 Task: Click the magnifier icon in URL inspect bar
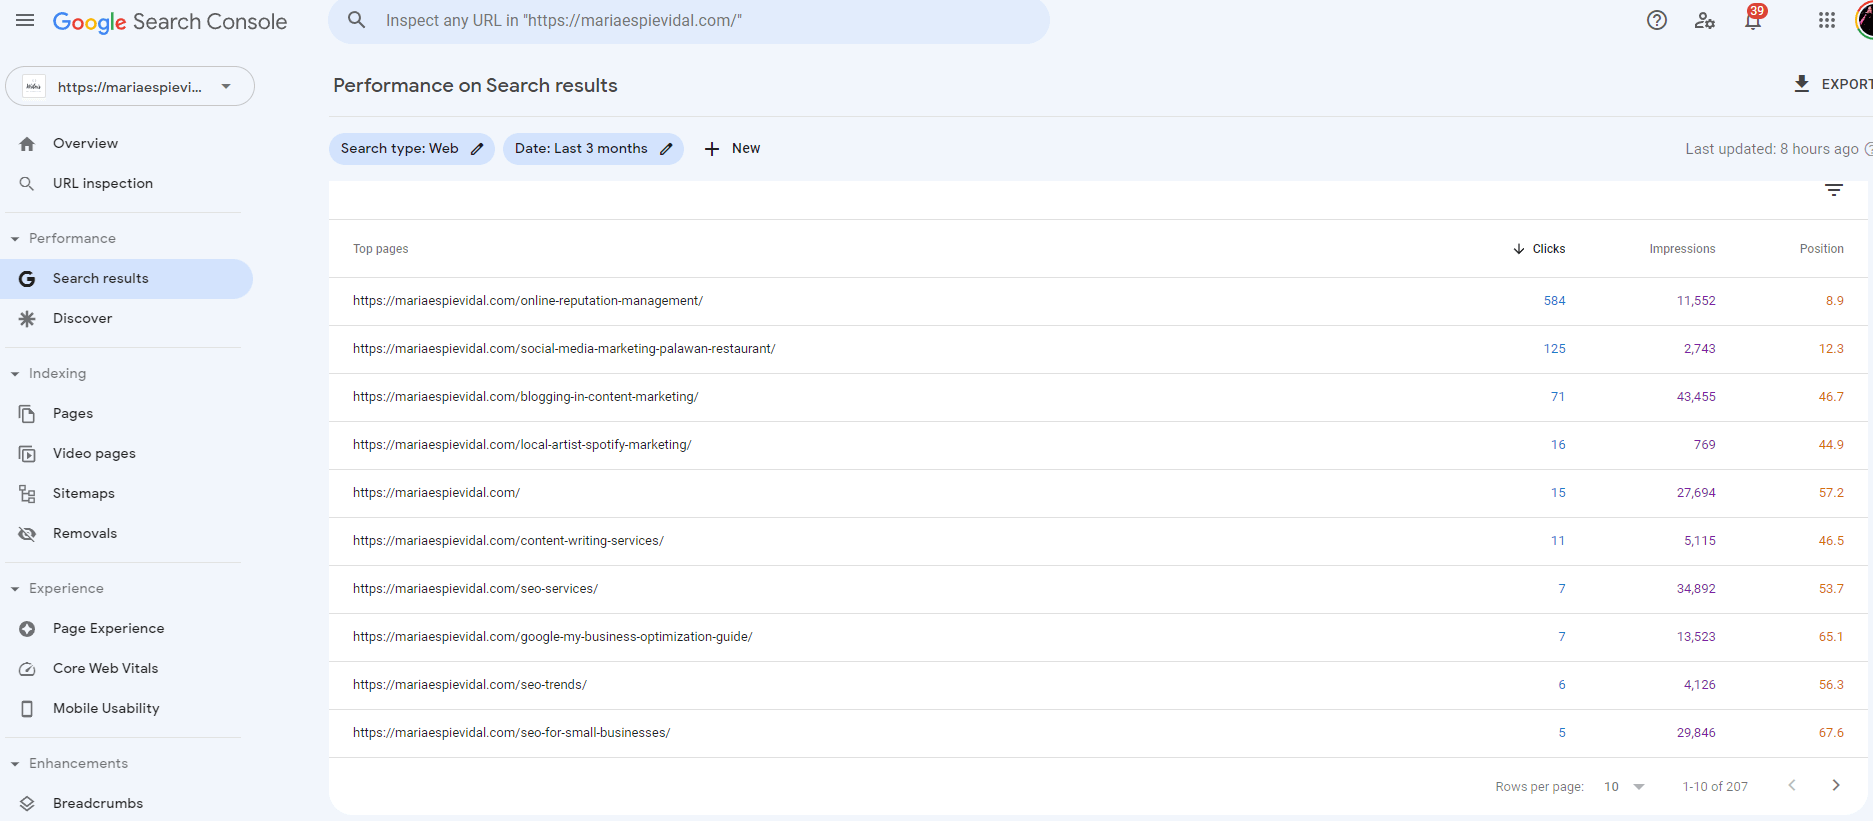click(x=357, y=20)
